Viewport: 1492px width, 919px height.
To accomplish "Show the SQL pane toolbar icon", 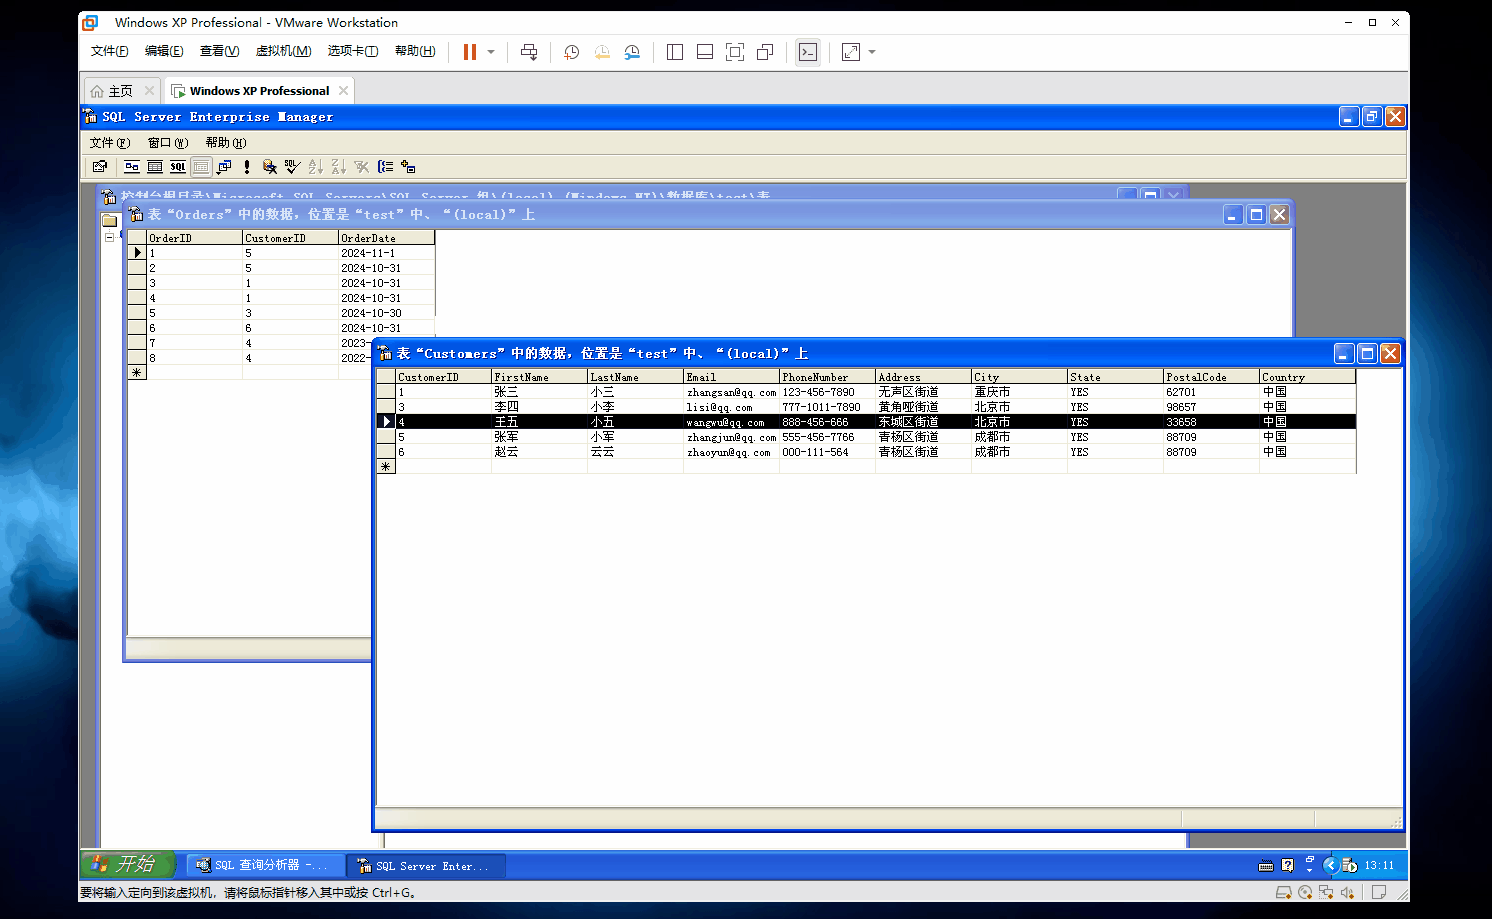I will [178, 167].
